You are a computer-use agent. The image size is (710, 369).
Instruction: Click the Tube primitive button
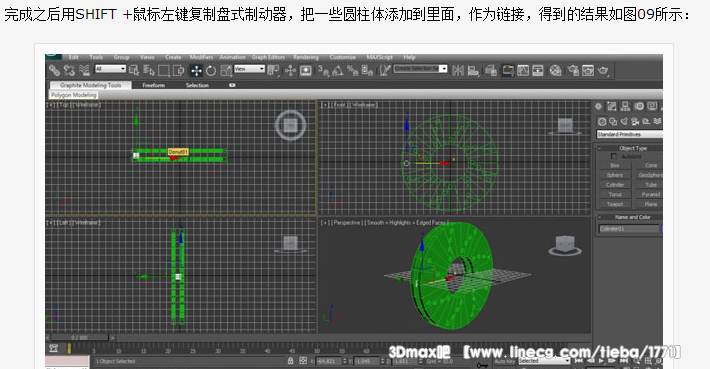pyautogui.click(x=651, y=185)
